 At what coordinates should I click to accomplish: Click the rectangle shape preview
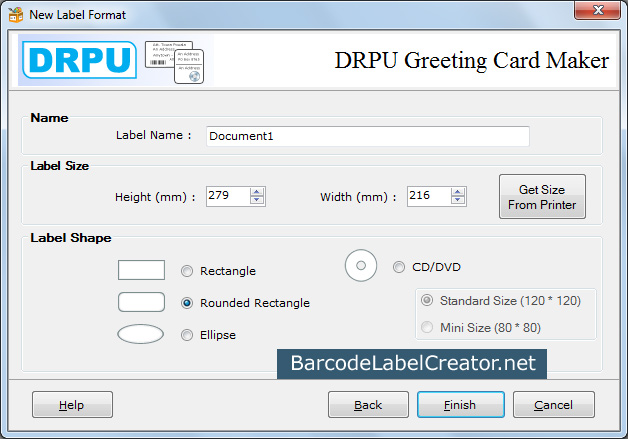(x=141, y=270)
